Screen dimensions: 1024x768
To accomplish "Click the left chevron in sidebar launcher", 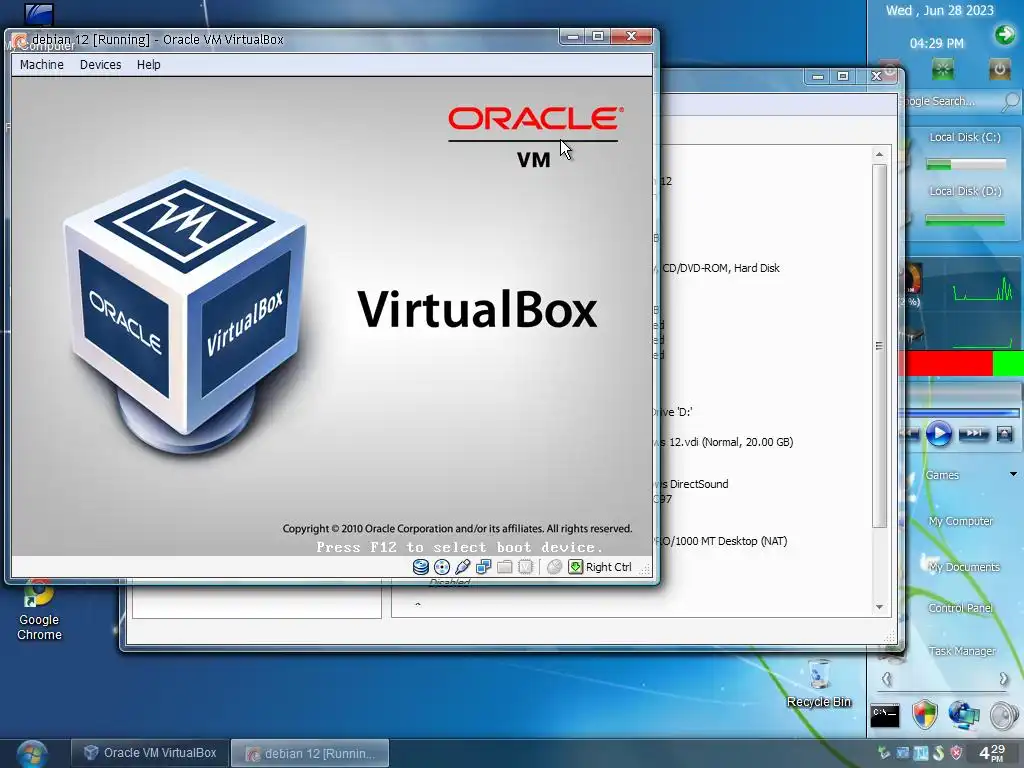I will [886, 680].
